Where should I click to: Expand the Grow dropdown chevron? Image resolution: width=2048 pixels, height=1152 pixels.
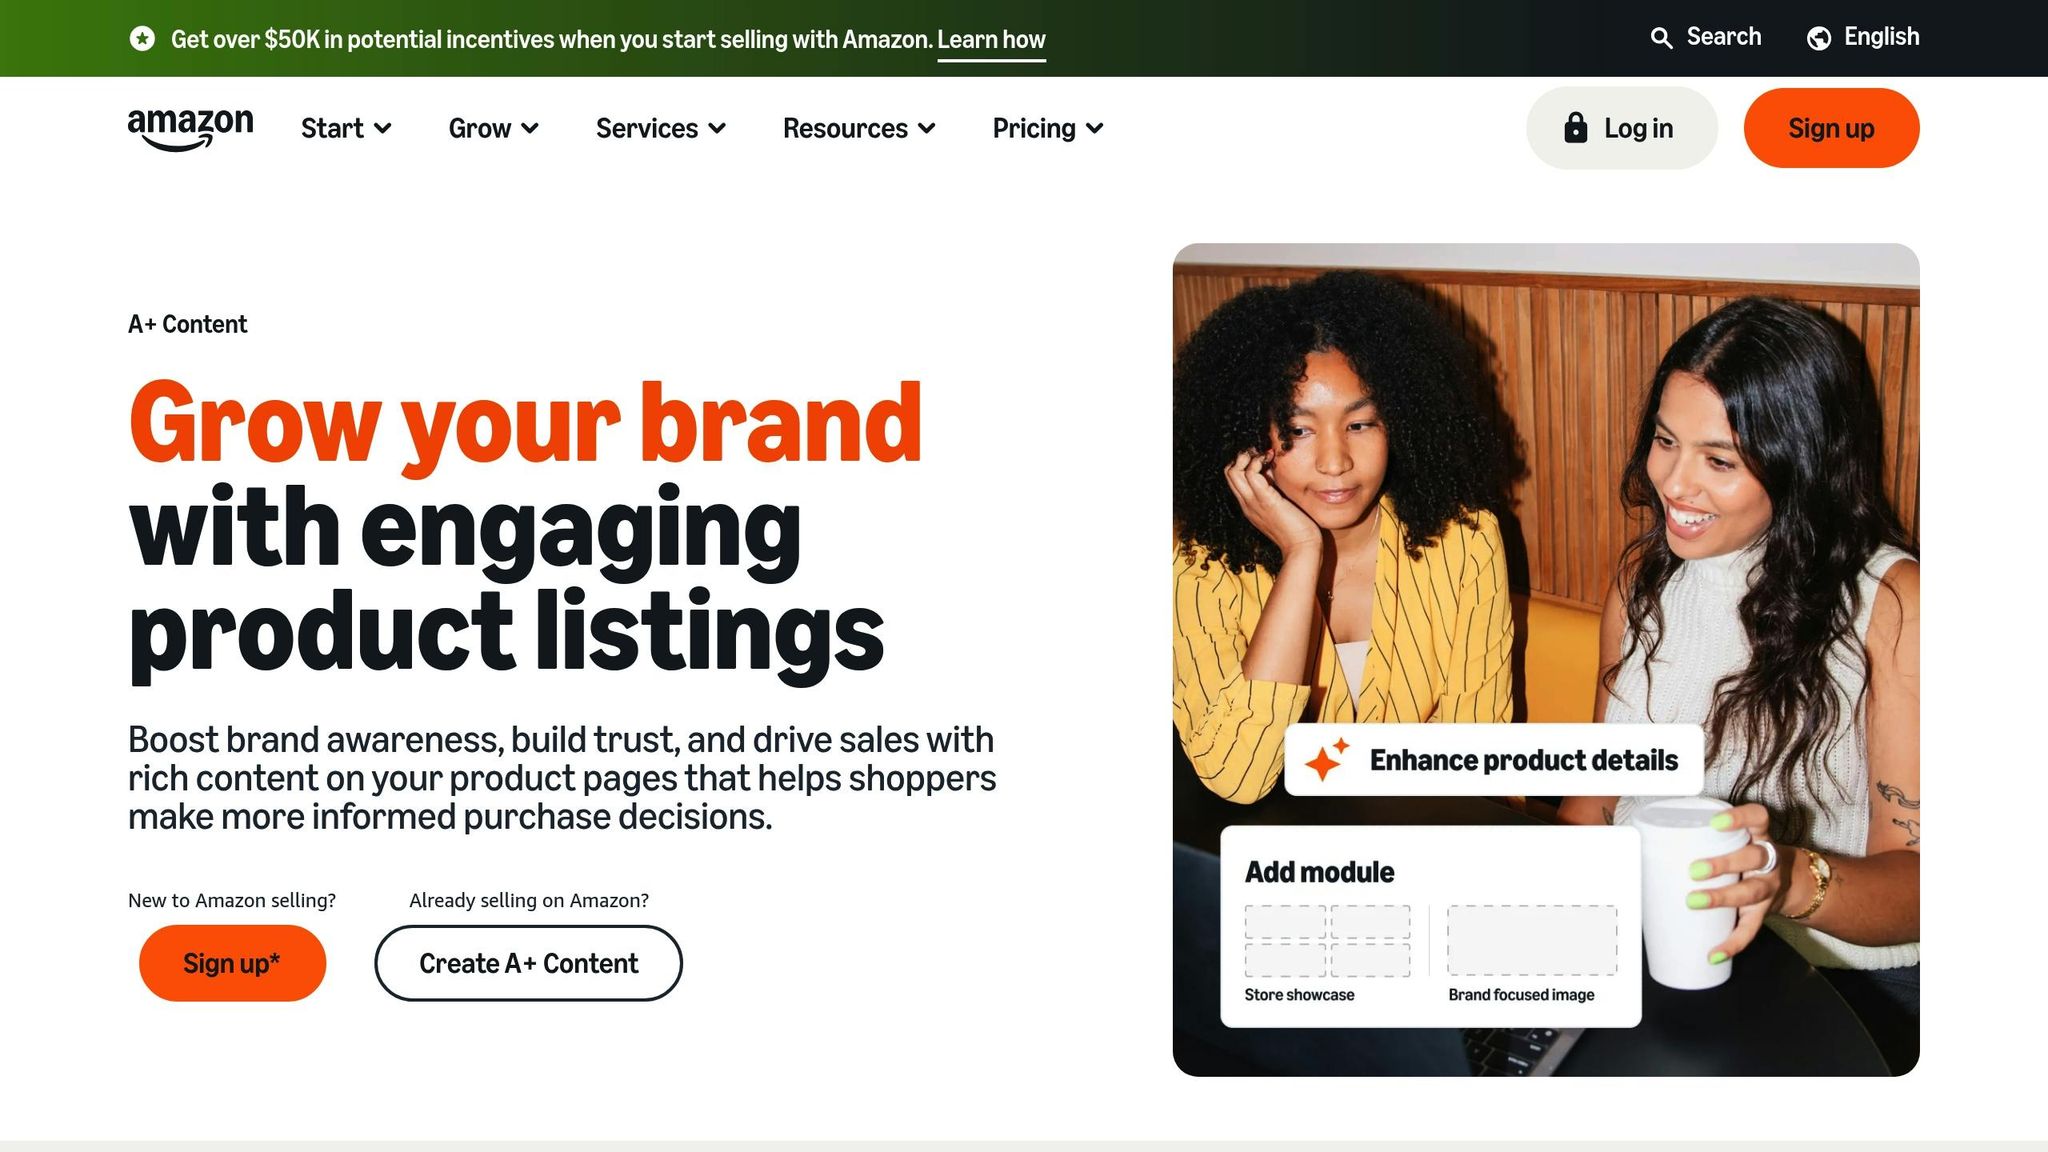point(530,129)
